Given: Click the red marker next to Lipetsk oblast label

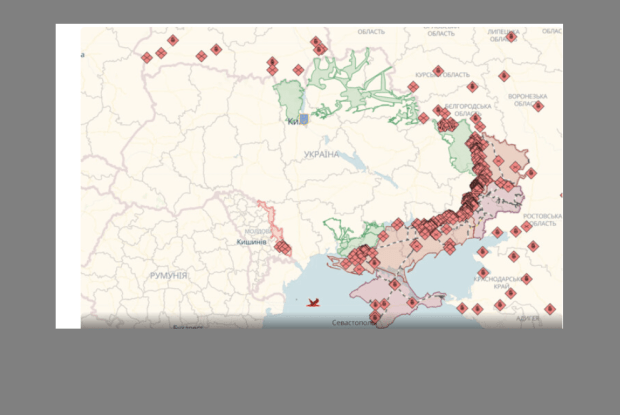Looking at the screenshot, I should [x=511, y=37].
